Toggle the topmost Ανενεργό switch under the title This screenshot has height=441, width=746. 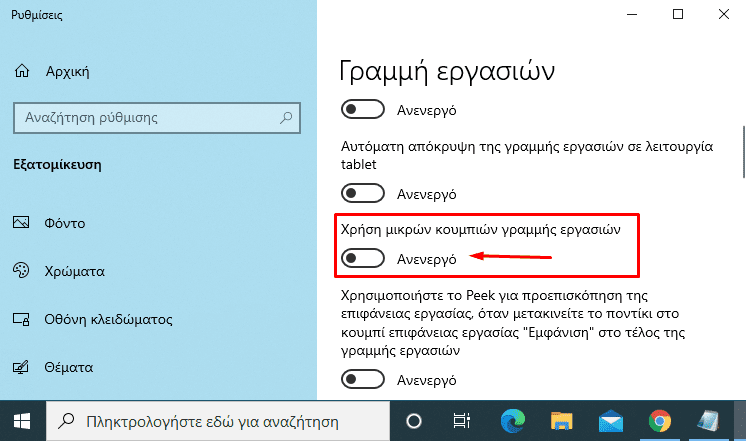(x=363, y=109)
